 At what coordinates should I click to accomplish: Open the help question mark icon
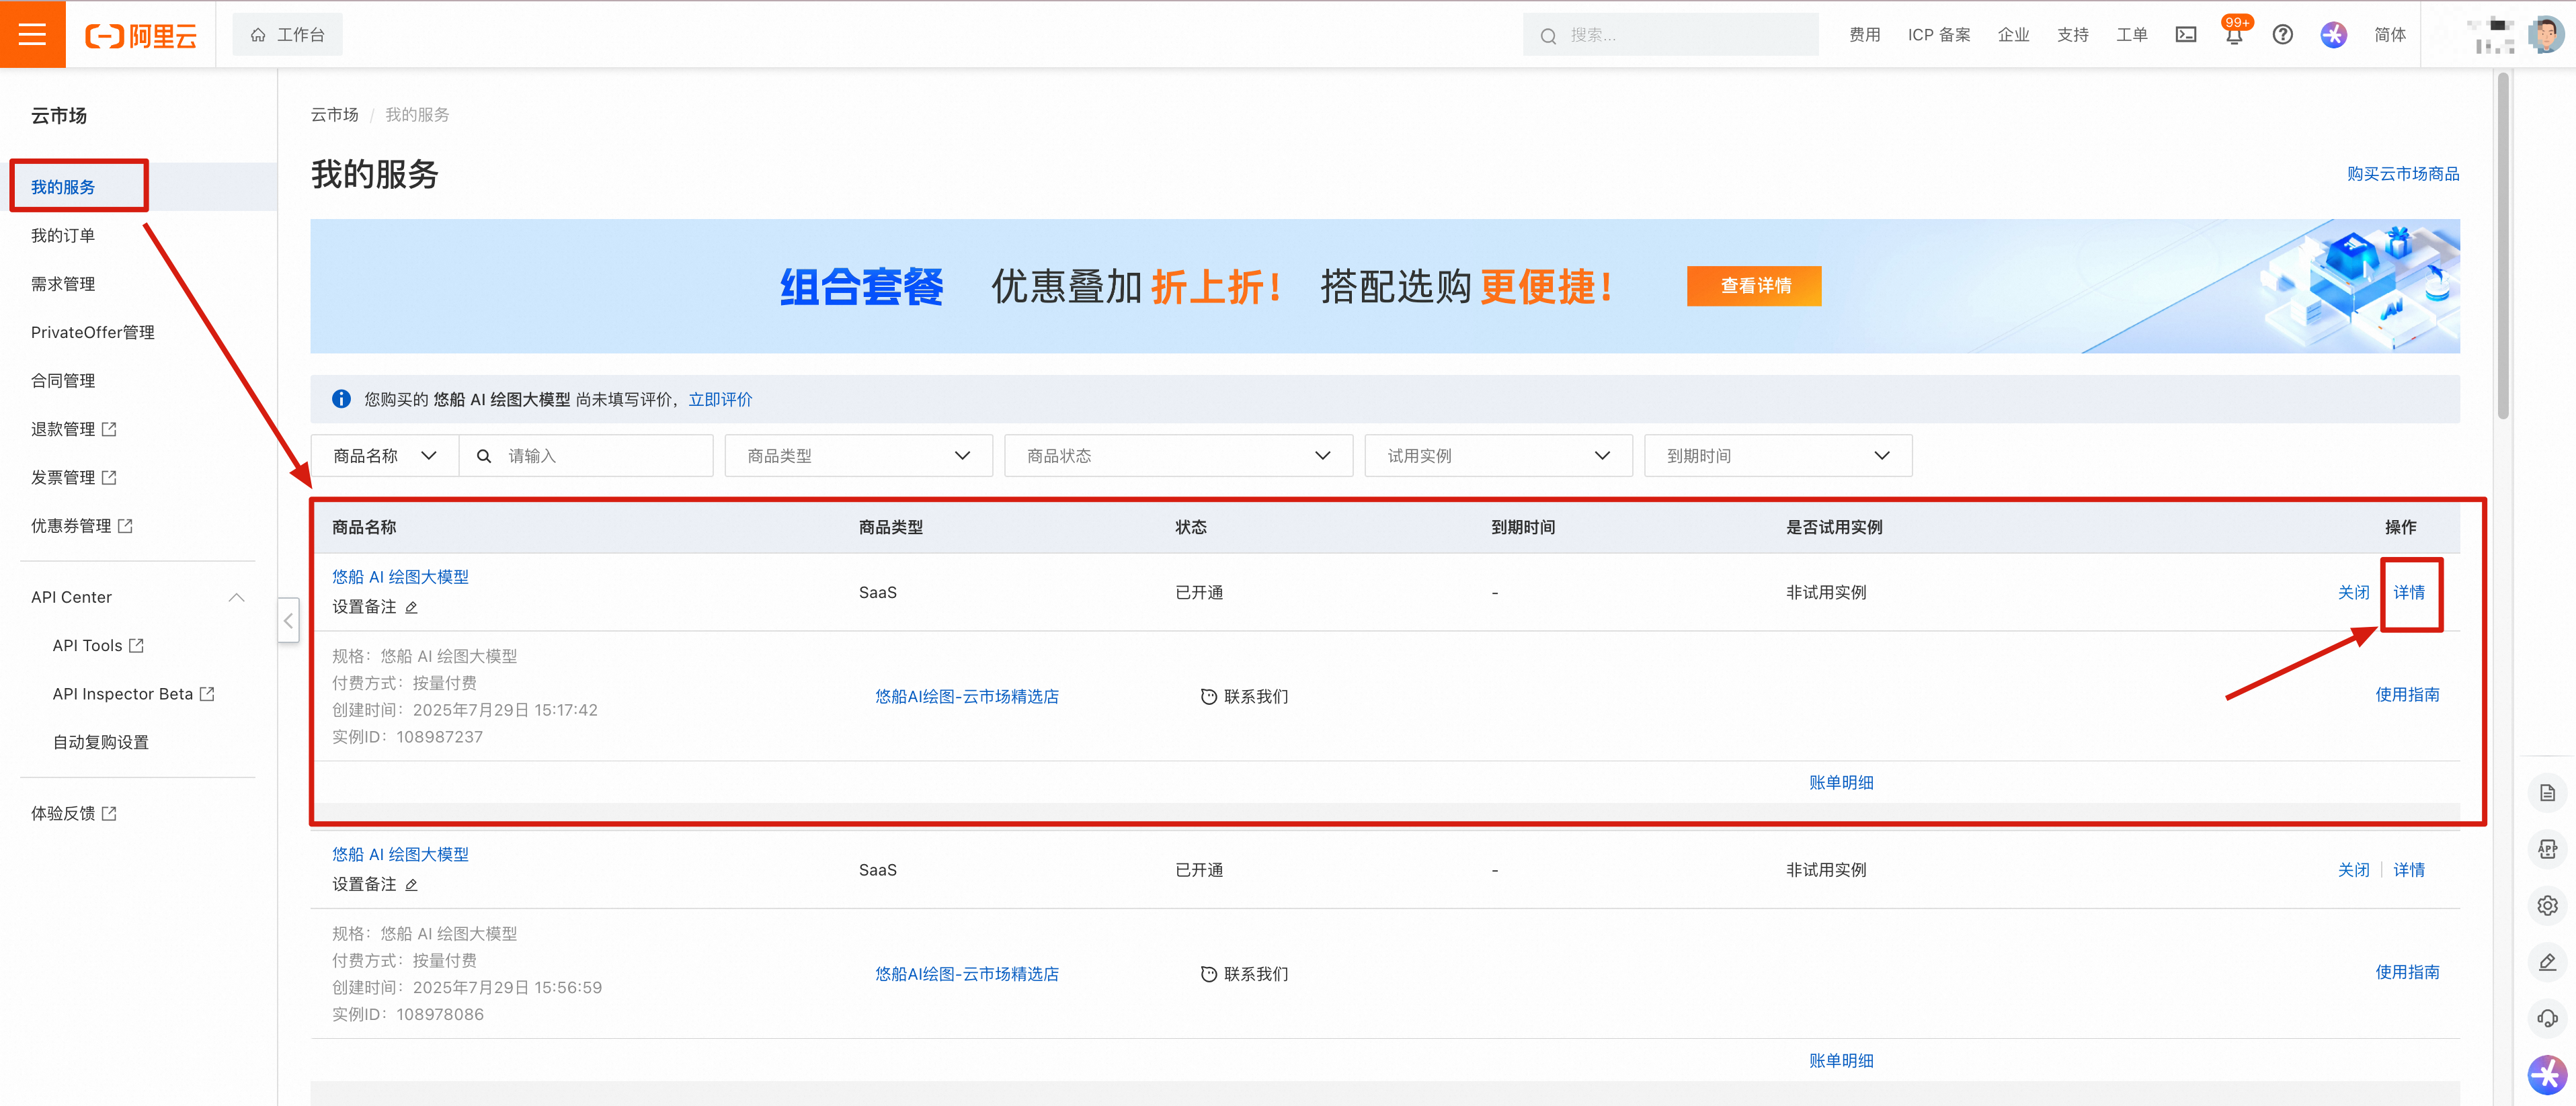tap(2282, 35)
